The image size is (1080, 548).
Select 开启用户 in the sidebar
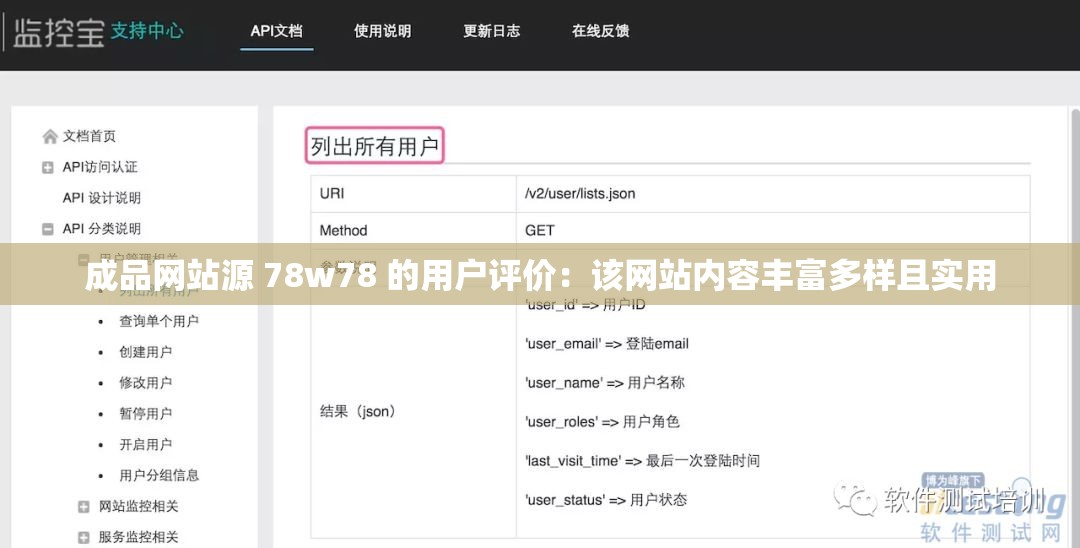(x=145, y=445)
